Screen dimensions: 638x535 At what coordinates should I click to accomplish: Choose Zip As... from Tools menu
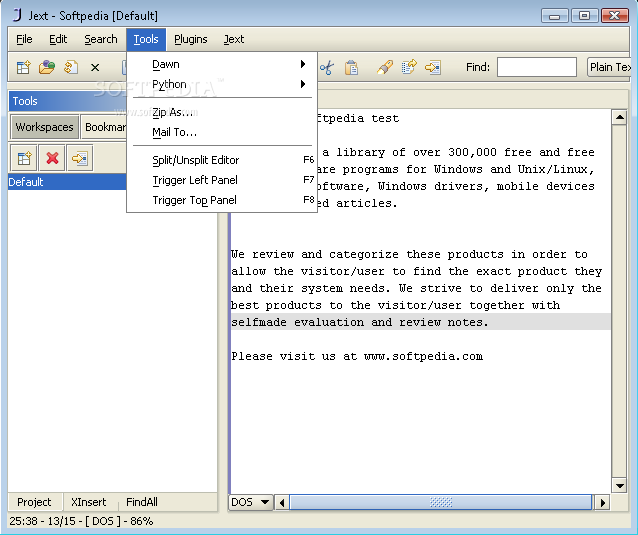(222, 112)
